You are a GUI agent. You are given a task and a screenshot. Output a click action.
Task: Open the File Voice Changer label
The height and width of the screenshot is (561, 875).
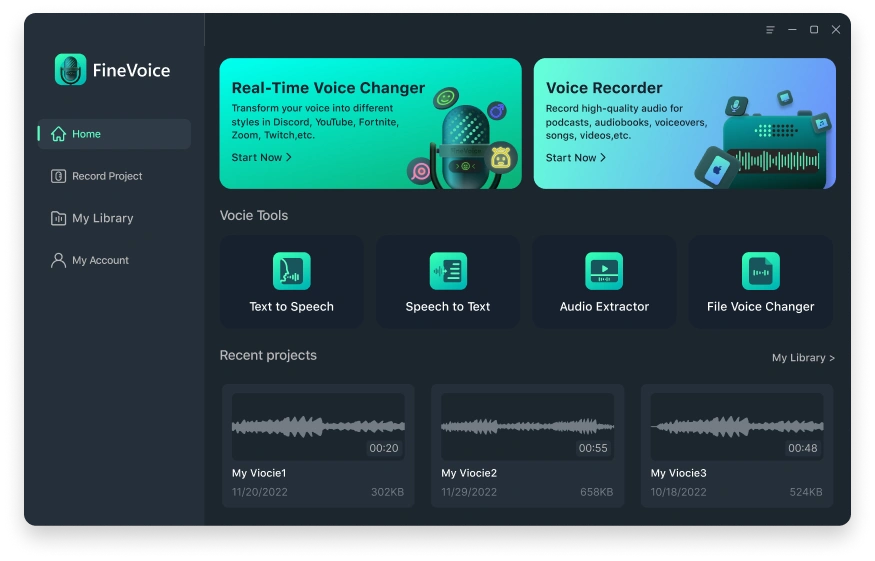[x=761, y=306]
